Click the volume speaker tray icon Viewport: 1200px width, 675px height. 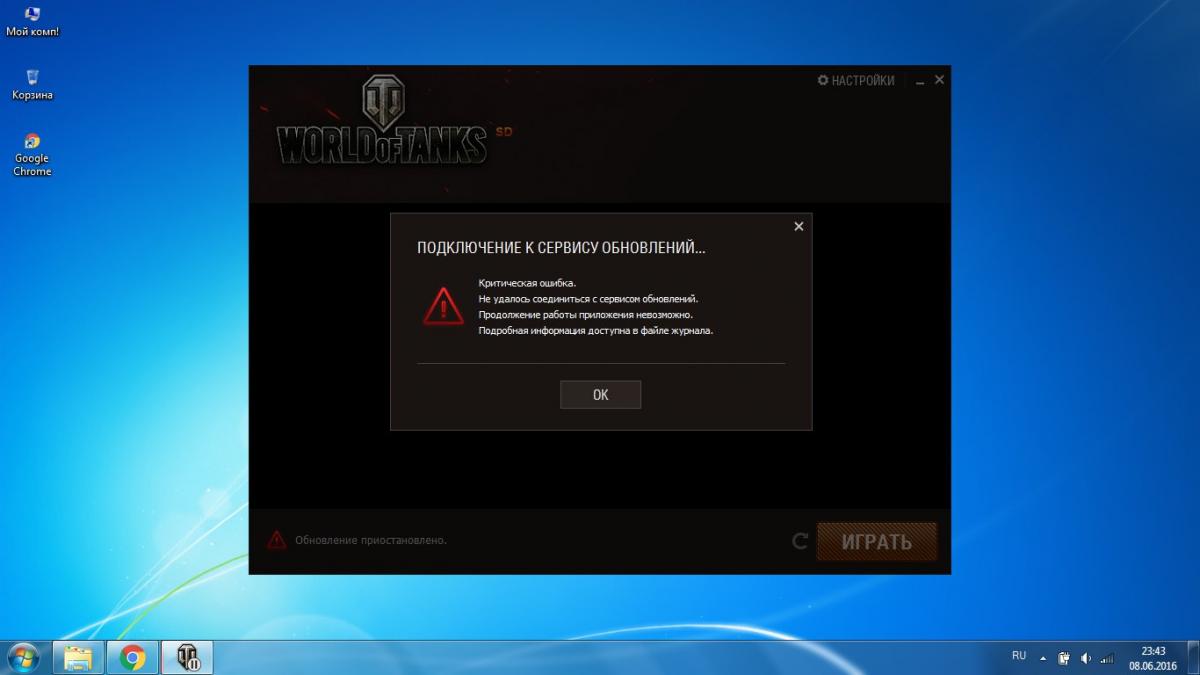pyautogui.click(x=1086, y=658)
